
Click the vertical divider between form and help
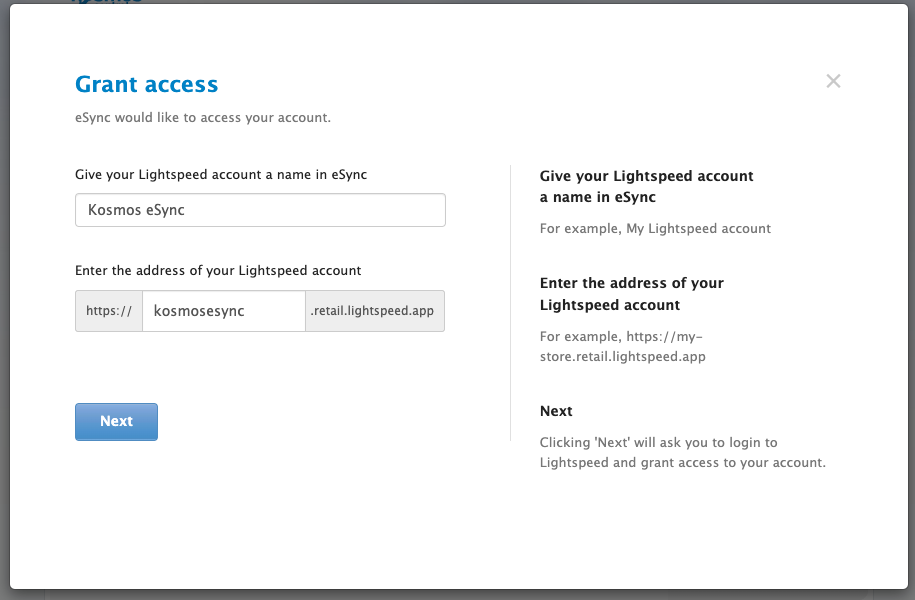pos(510,302)
